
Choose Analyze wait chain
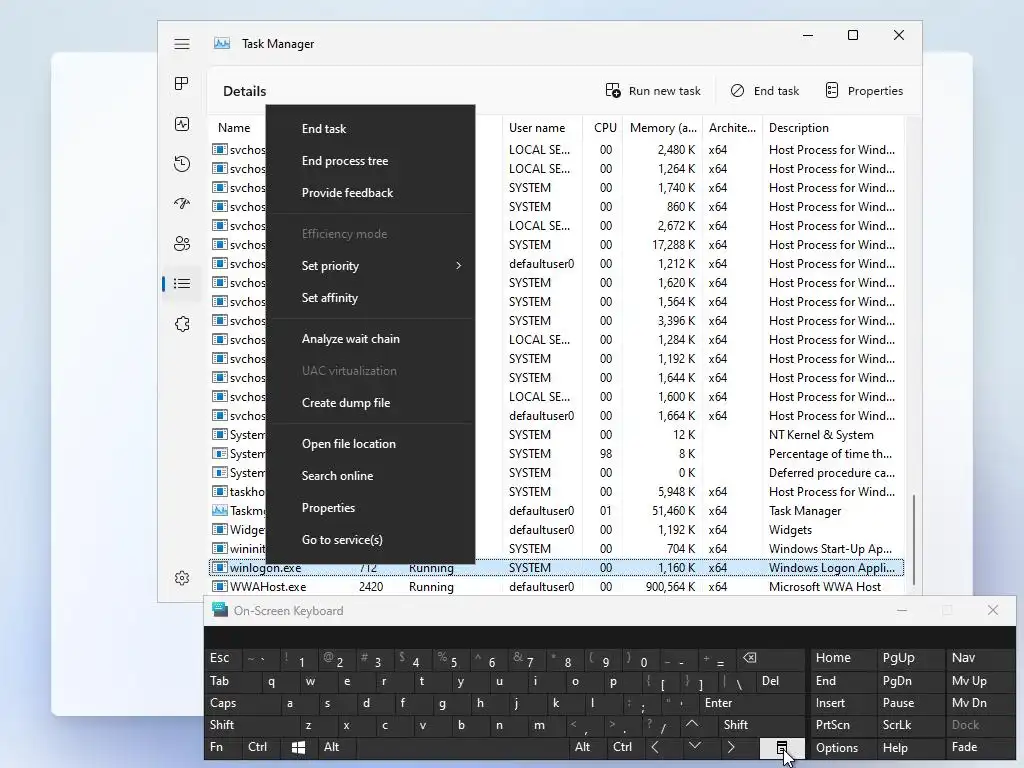click(370, 339)
